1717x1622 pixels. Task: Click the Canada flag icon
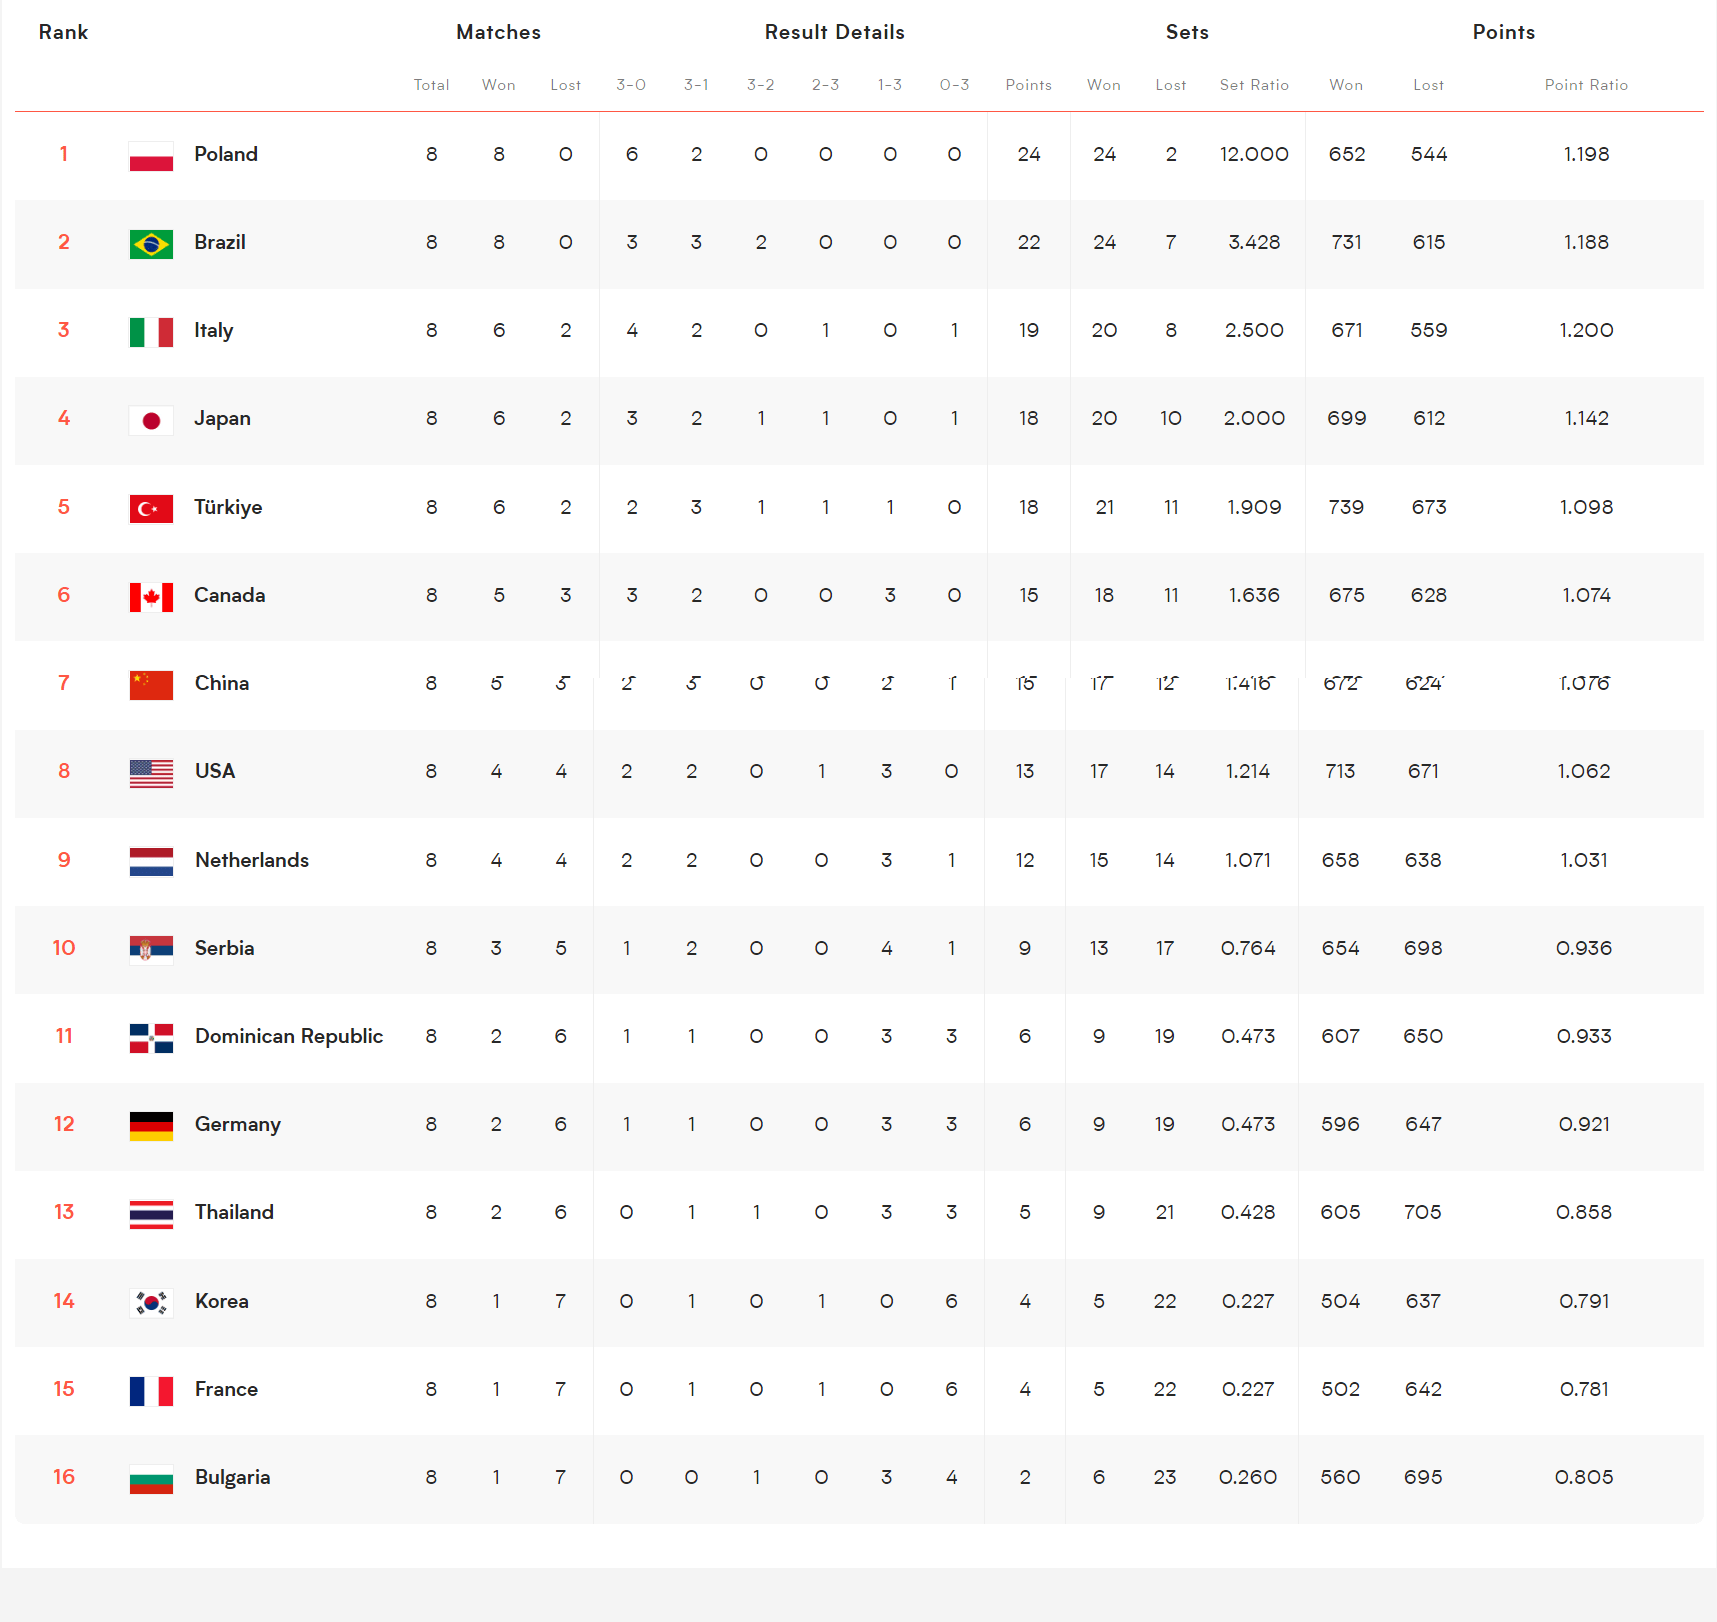pyautogui.click(x=151, y=597)
